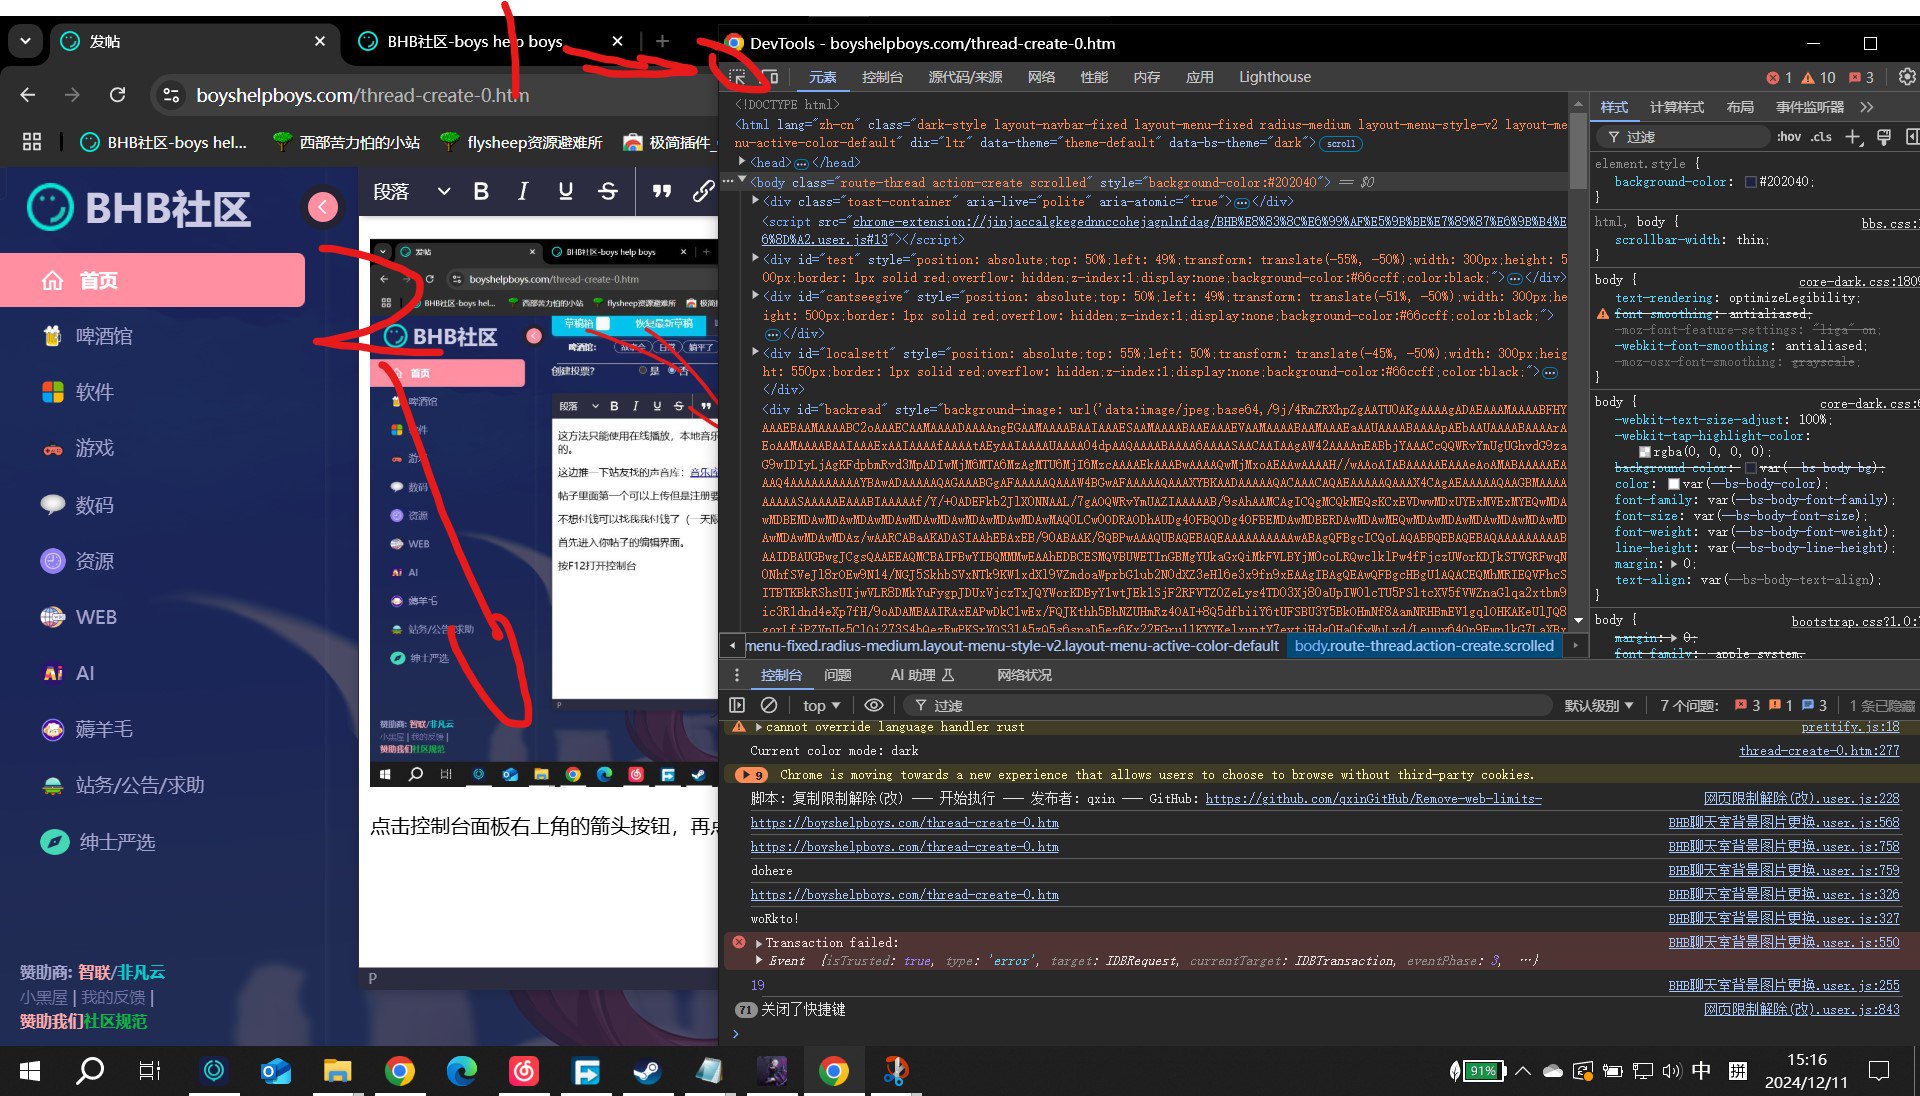Expand the head element node
This screenshot has width=1920, height=1096.
click(x=742, y=162)
